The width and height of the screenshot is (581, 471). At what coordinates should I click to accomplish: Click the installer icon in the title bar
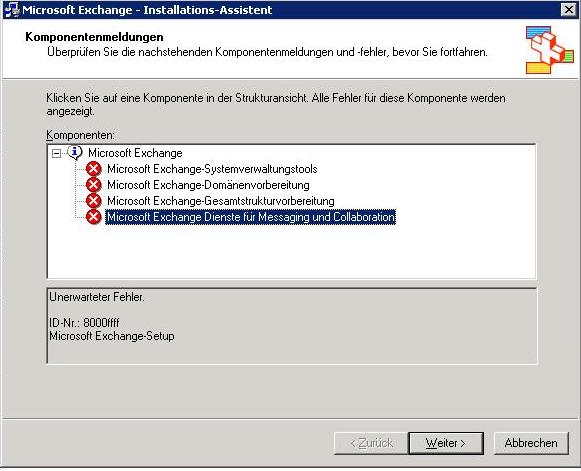12,10
